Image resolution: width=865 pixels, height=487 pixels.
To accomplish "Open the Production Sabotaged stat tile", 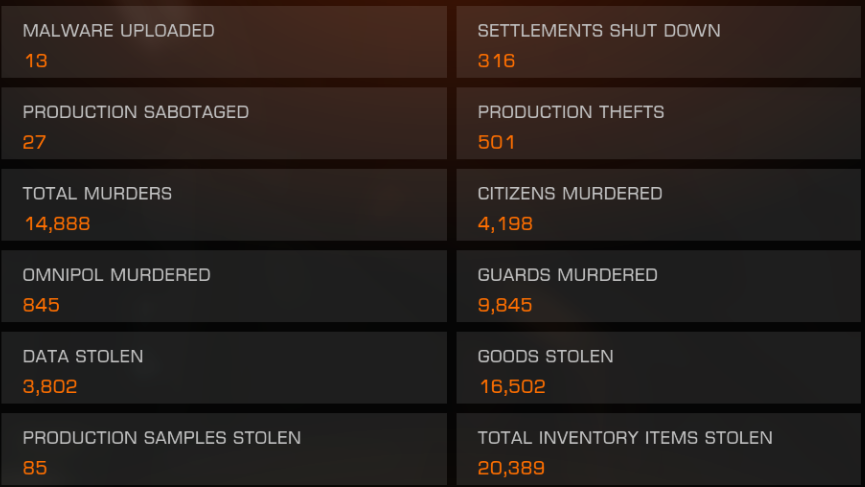I will (x=224, y=123).
